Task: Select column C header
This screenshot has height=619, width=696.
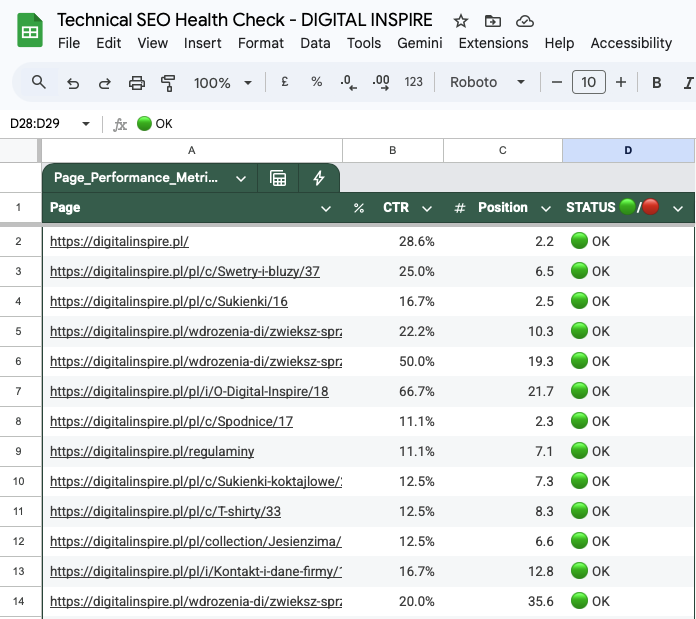Action: point(503,150)
